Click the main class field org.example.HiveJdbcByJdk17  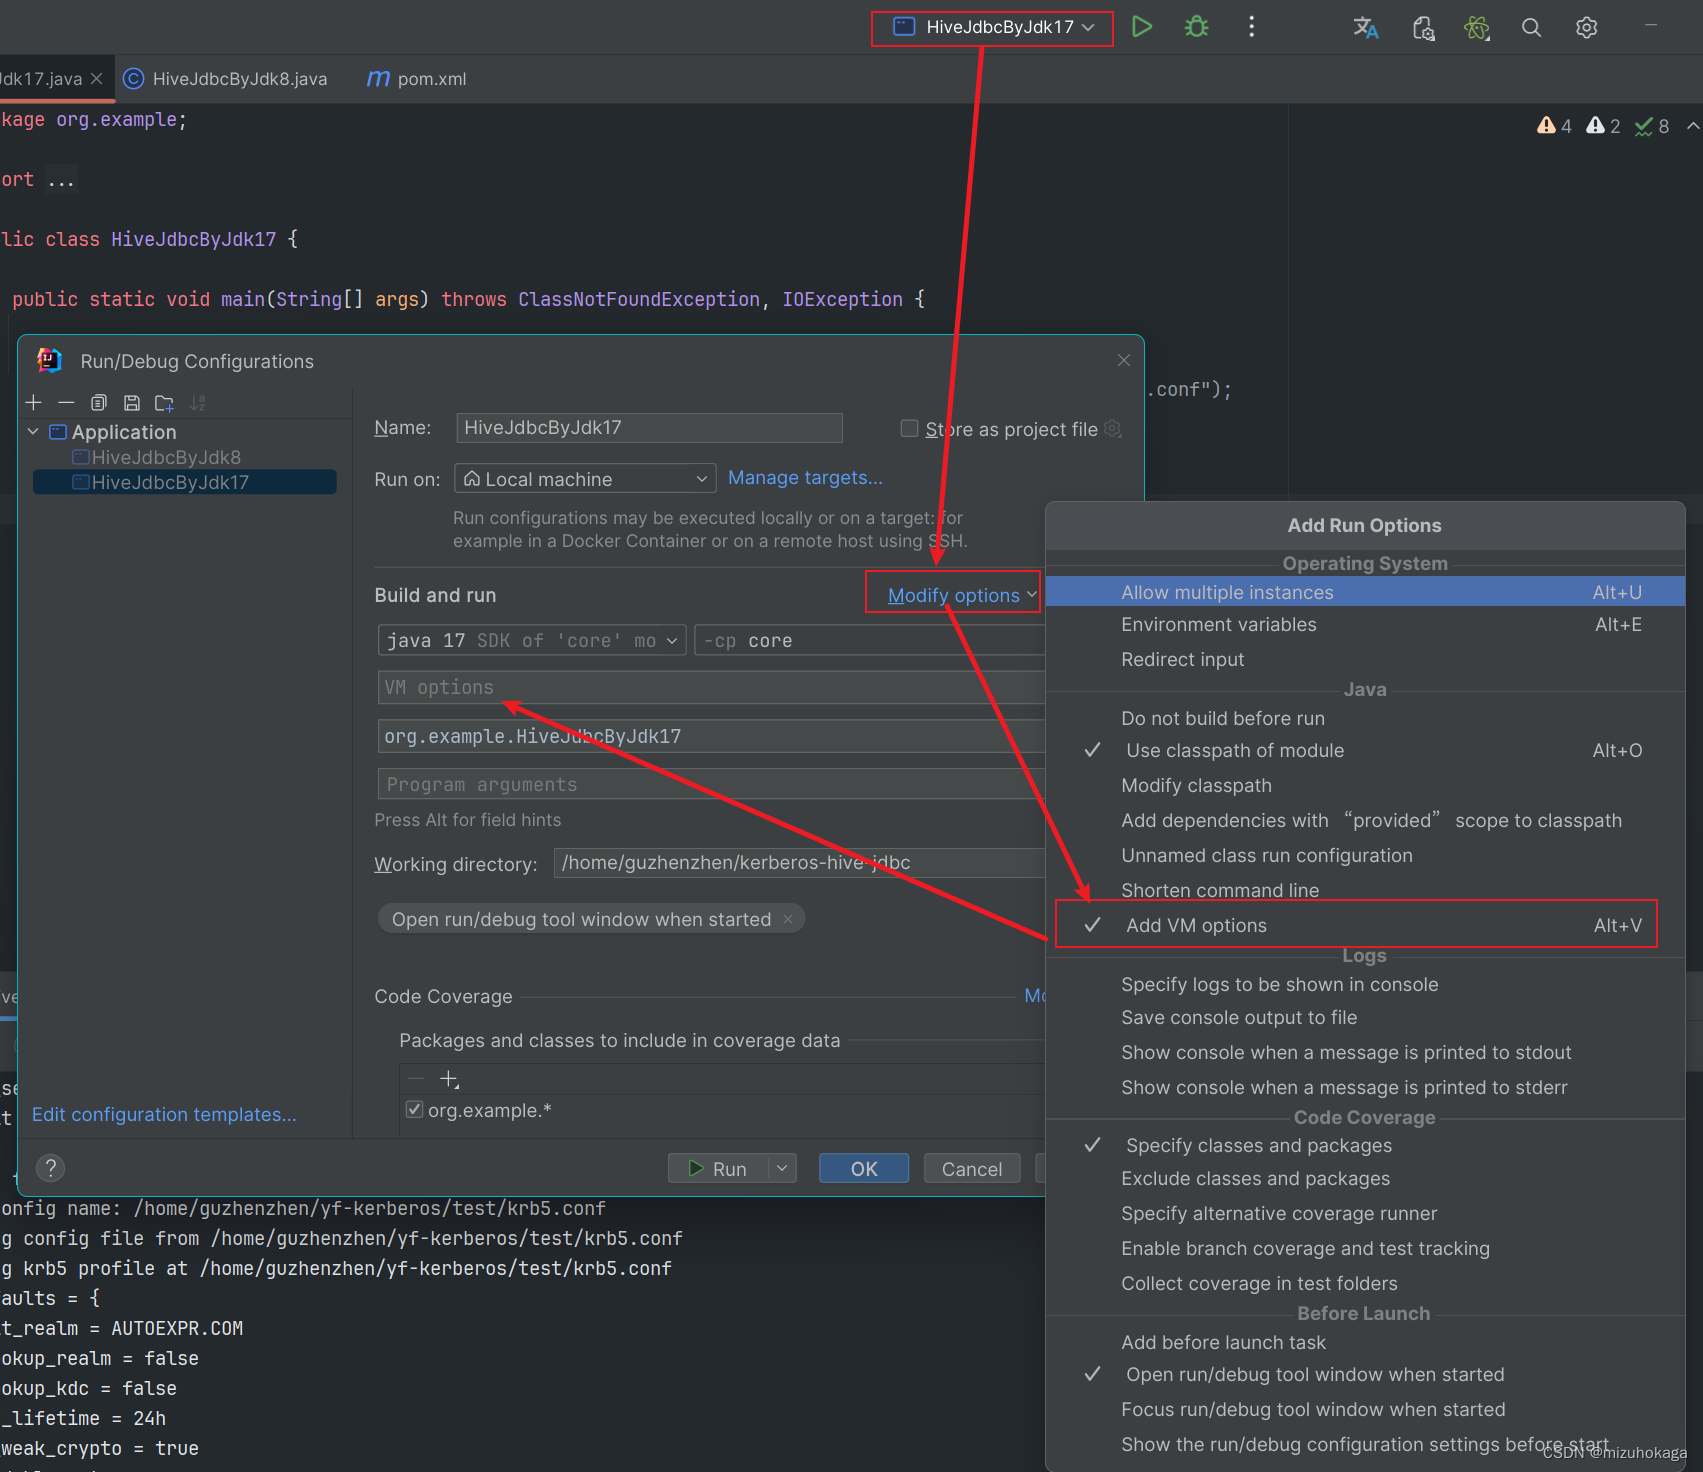(x=712, y=737)
